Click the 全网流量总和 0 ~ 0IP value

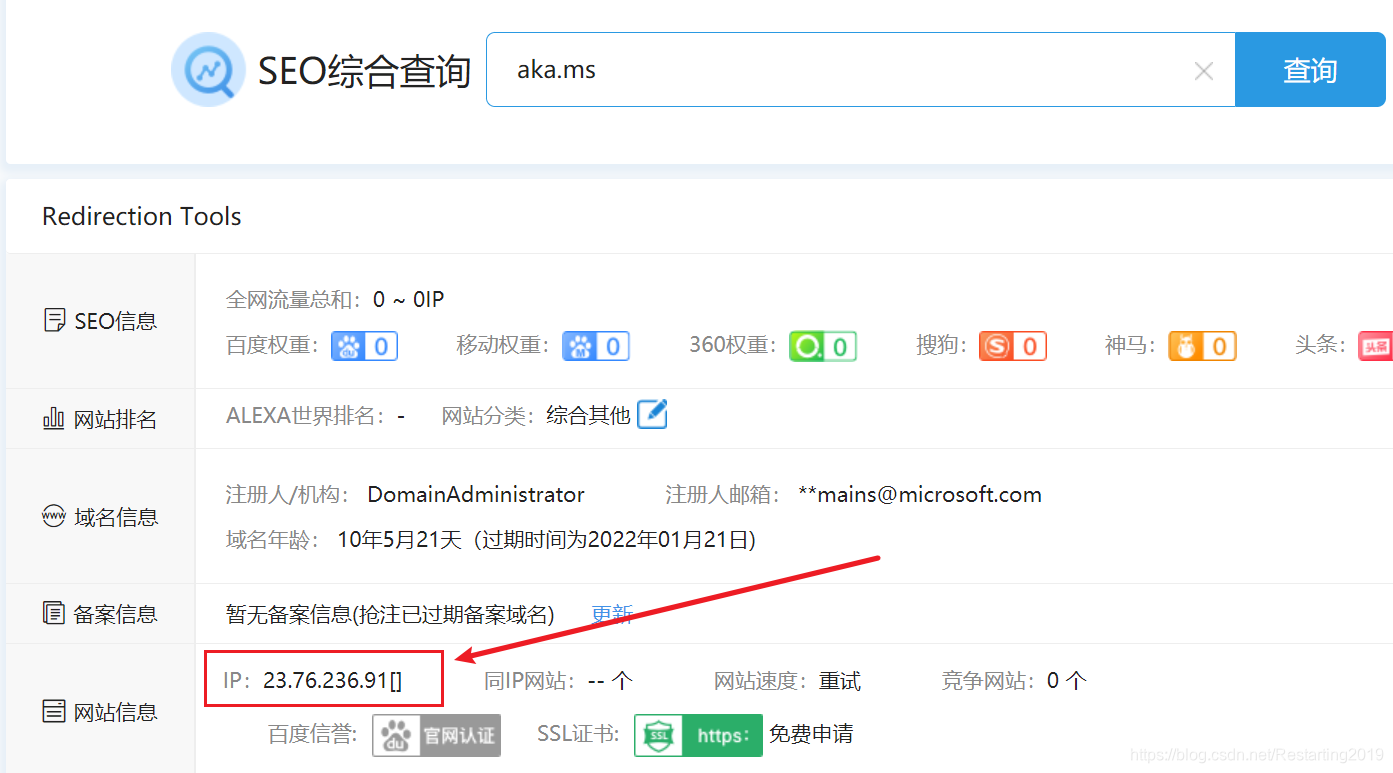point(408,299)
